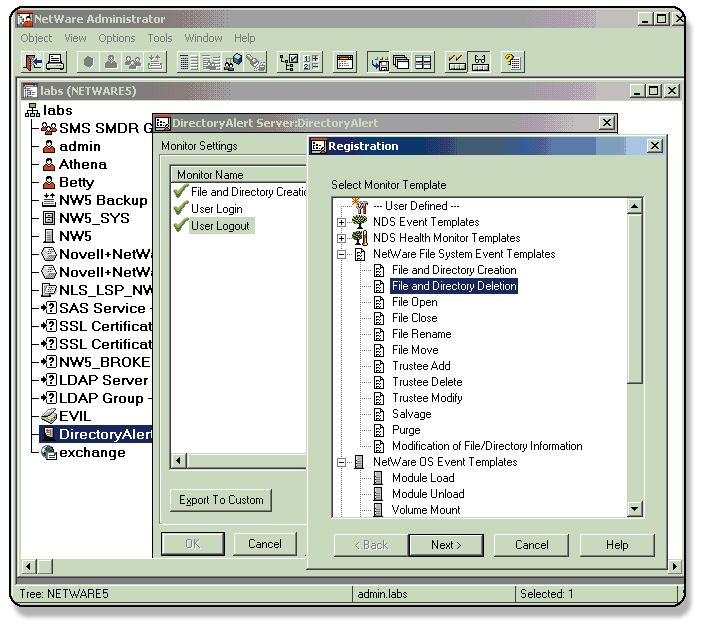Image resolution: width=701 pixels, height=627 pixels.
Task: Click the template list scroll-up arrow
Action: [x=635, y=206]
